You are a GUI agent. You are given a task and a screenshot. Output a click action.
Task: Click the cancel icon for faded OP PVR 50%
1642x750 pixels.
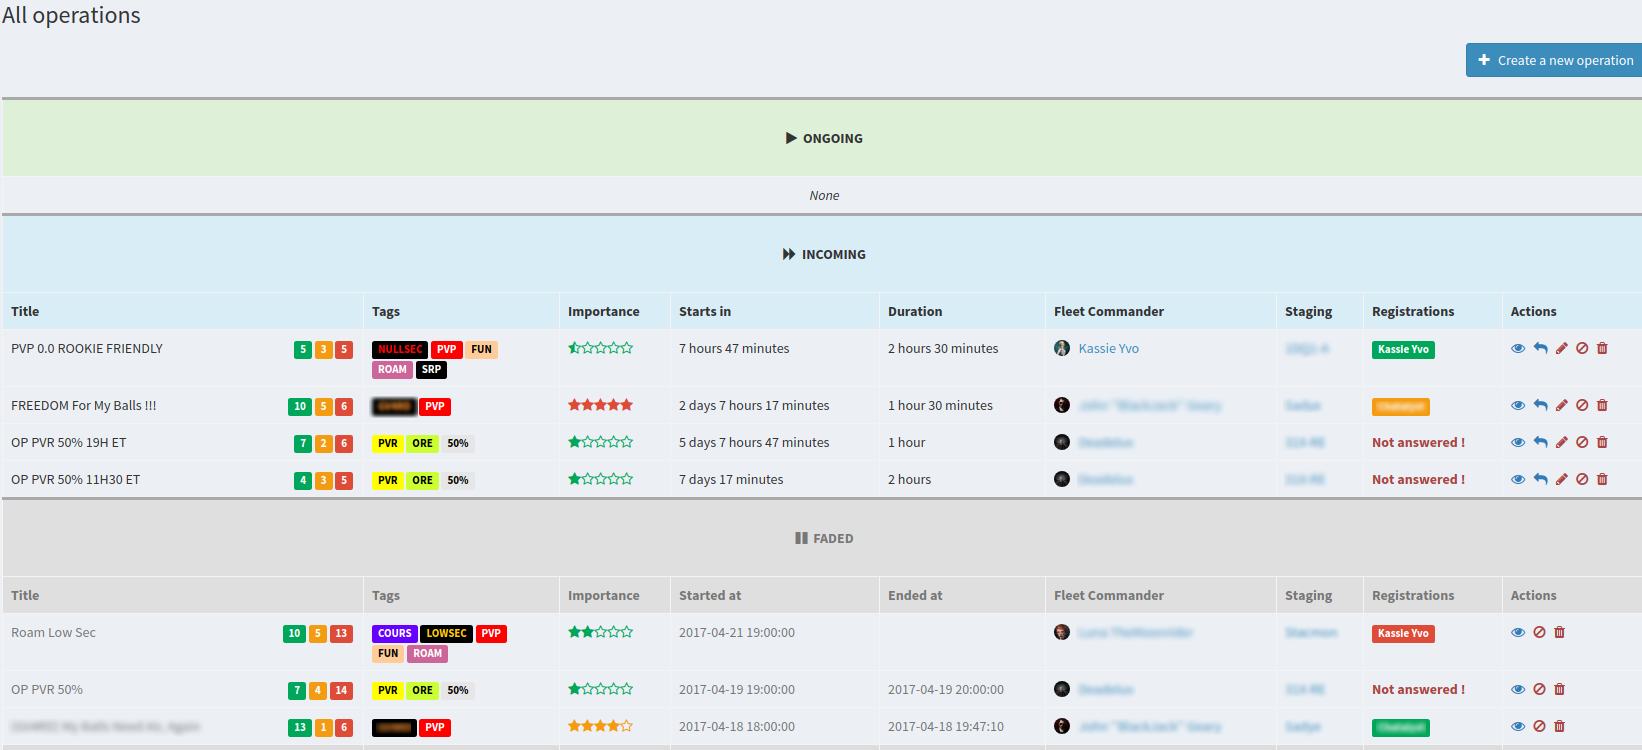pyautogui.click(x=1539, y=689)
